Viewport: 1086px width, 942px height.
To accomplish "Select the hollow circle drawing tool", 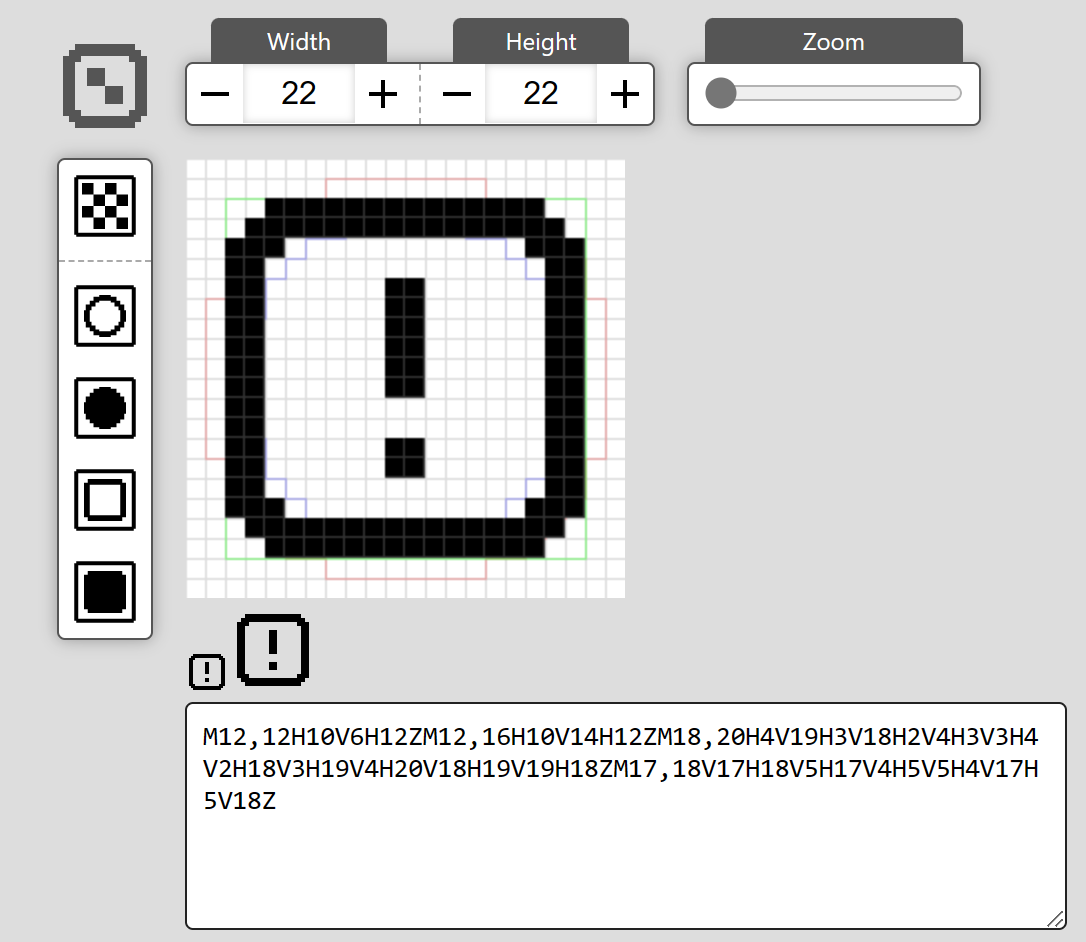I will click(104, 316).
